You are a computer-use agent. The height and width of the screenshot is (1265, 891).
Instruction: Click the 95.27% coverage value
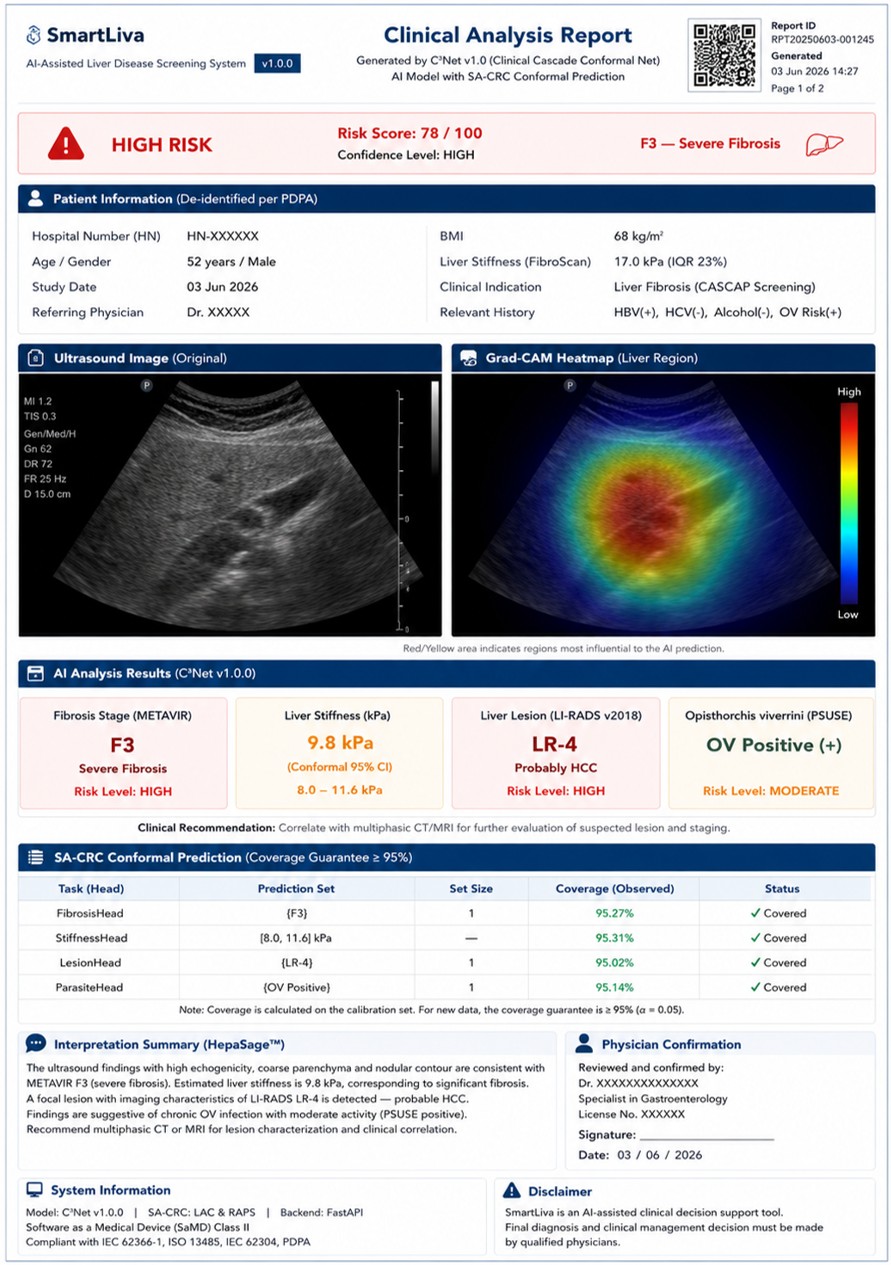pos(615,913)
